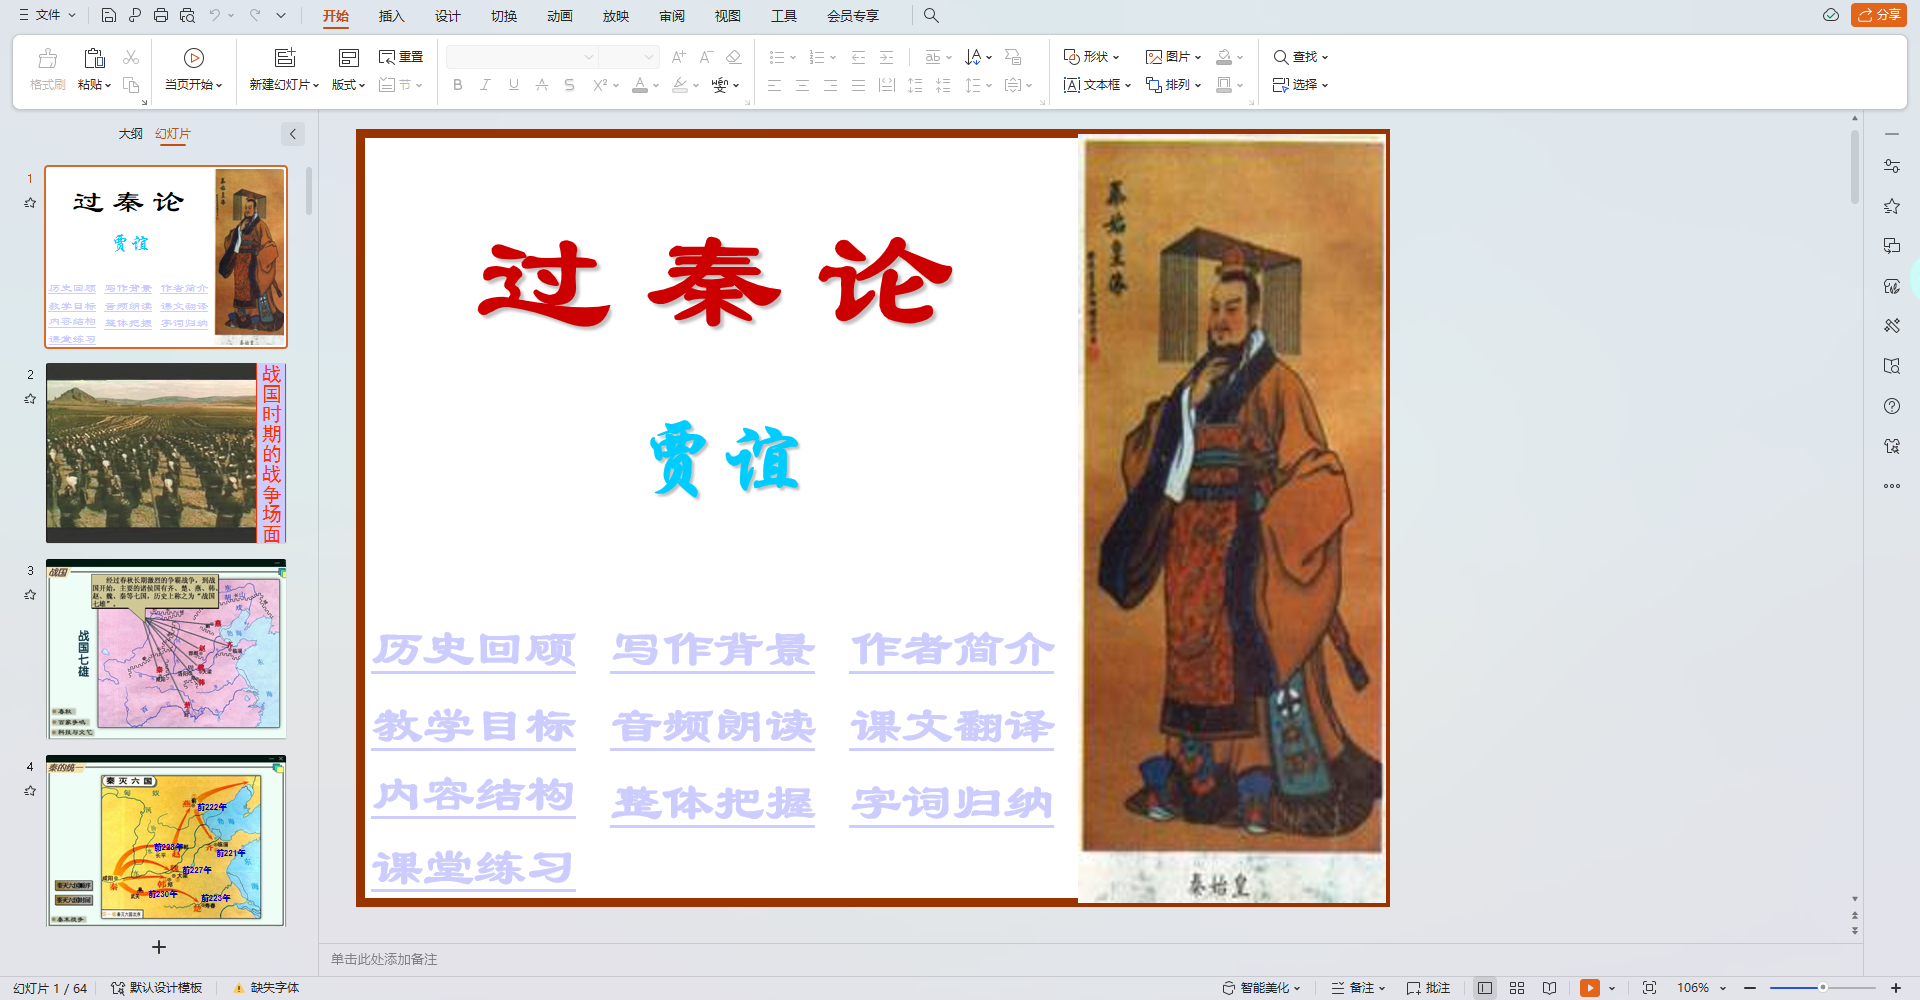Add a new slide with the plus icon
The width and height of the screenshot is (1920, 1000).
coord(158,947)
